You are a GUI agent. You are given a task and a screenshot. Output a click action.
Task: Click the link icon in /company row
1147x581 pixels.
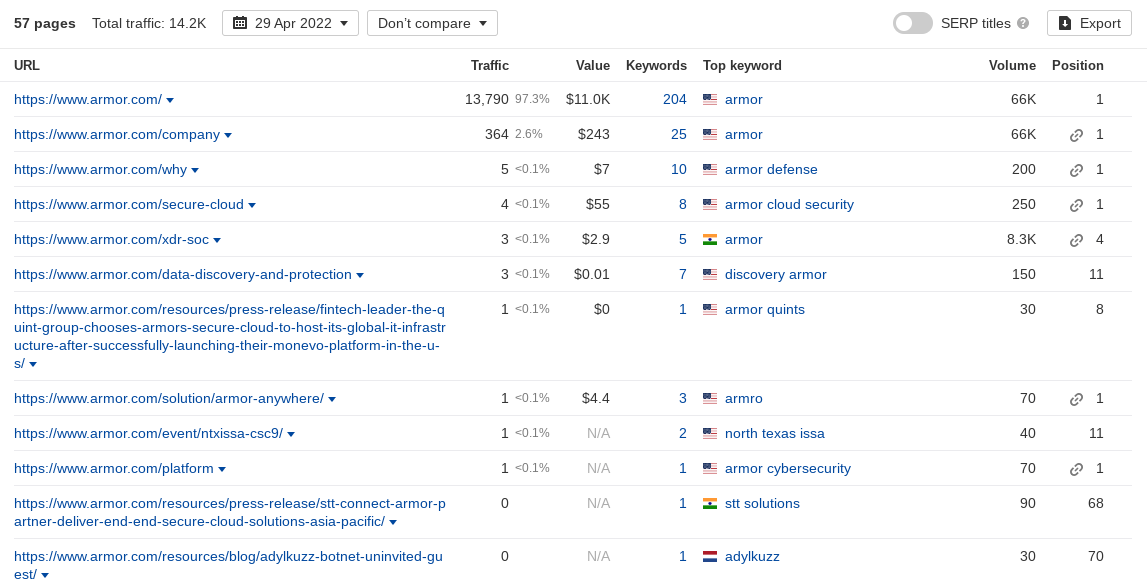(x=1076, y=135)
